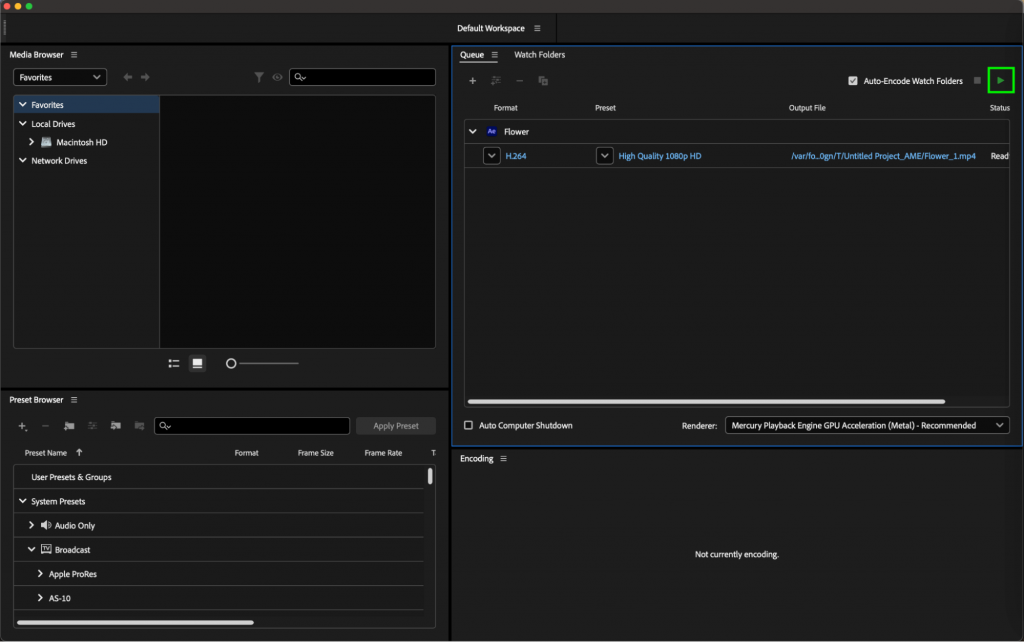Duplicate the selected queue item
This screenshot has height=642, width=1024.
pos(543,80)
